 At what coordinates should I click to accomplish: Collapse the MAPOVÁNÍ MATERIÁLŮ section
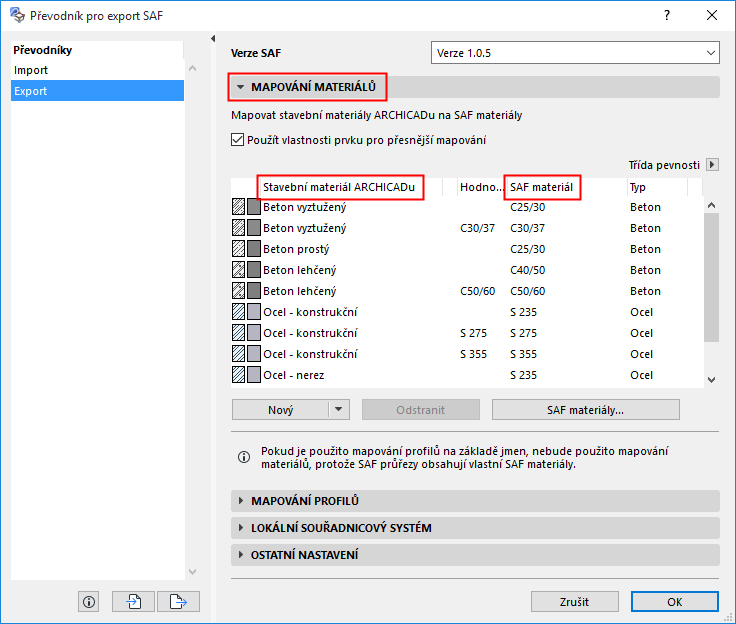[240, 87]
